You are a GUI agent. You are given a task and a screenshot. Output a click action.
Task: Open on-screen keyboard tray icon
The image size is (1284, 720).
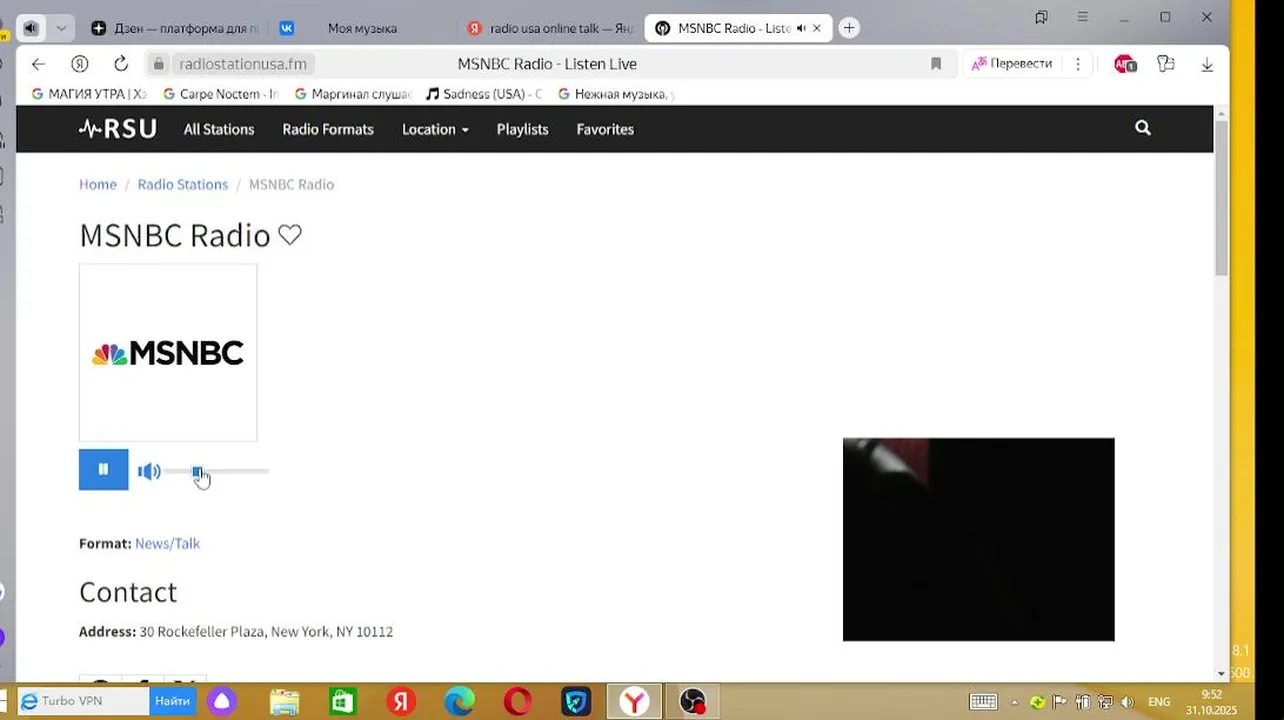coord(983,702)
